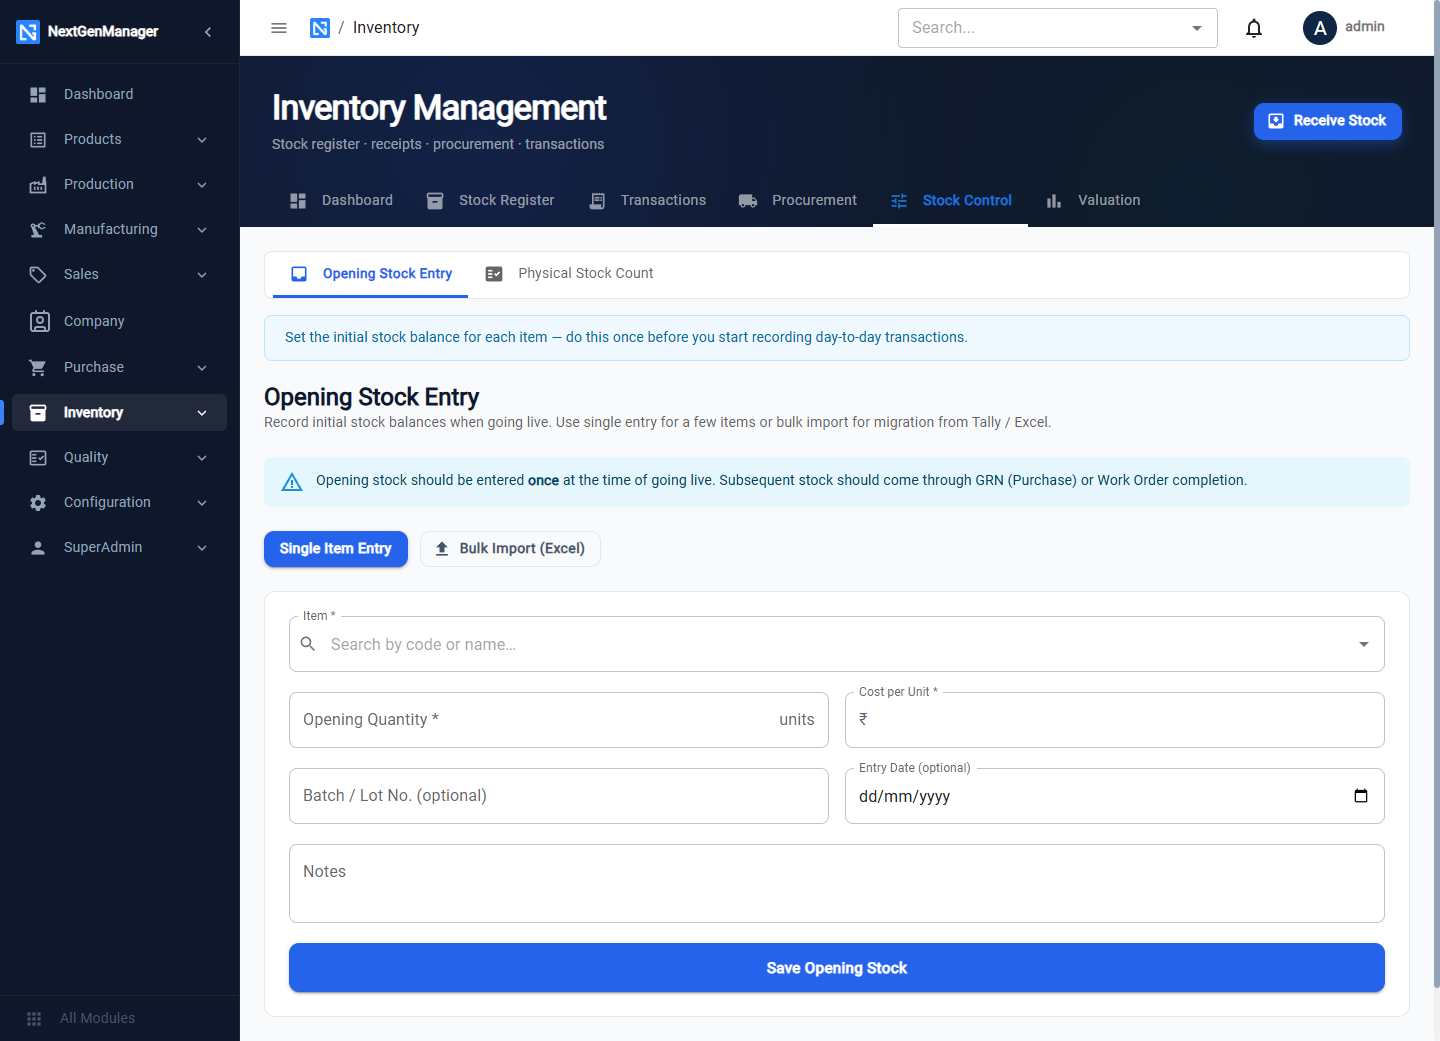This screenshot has height=1041, width=1440.
Task: Focus the Item search by code field
Action: point(837,644)
